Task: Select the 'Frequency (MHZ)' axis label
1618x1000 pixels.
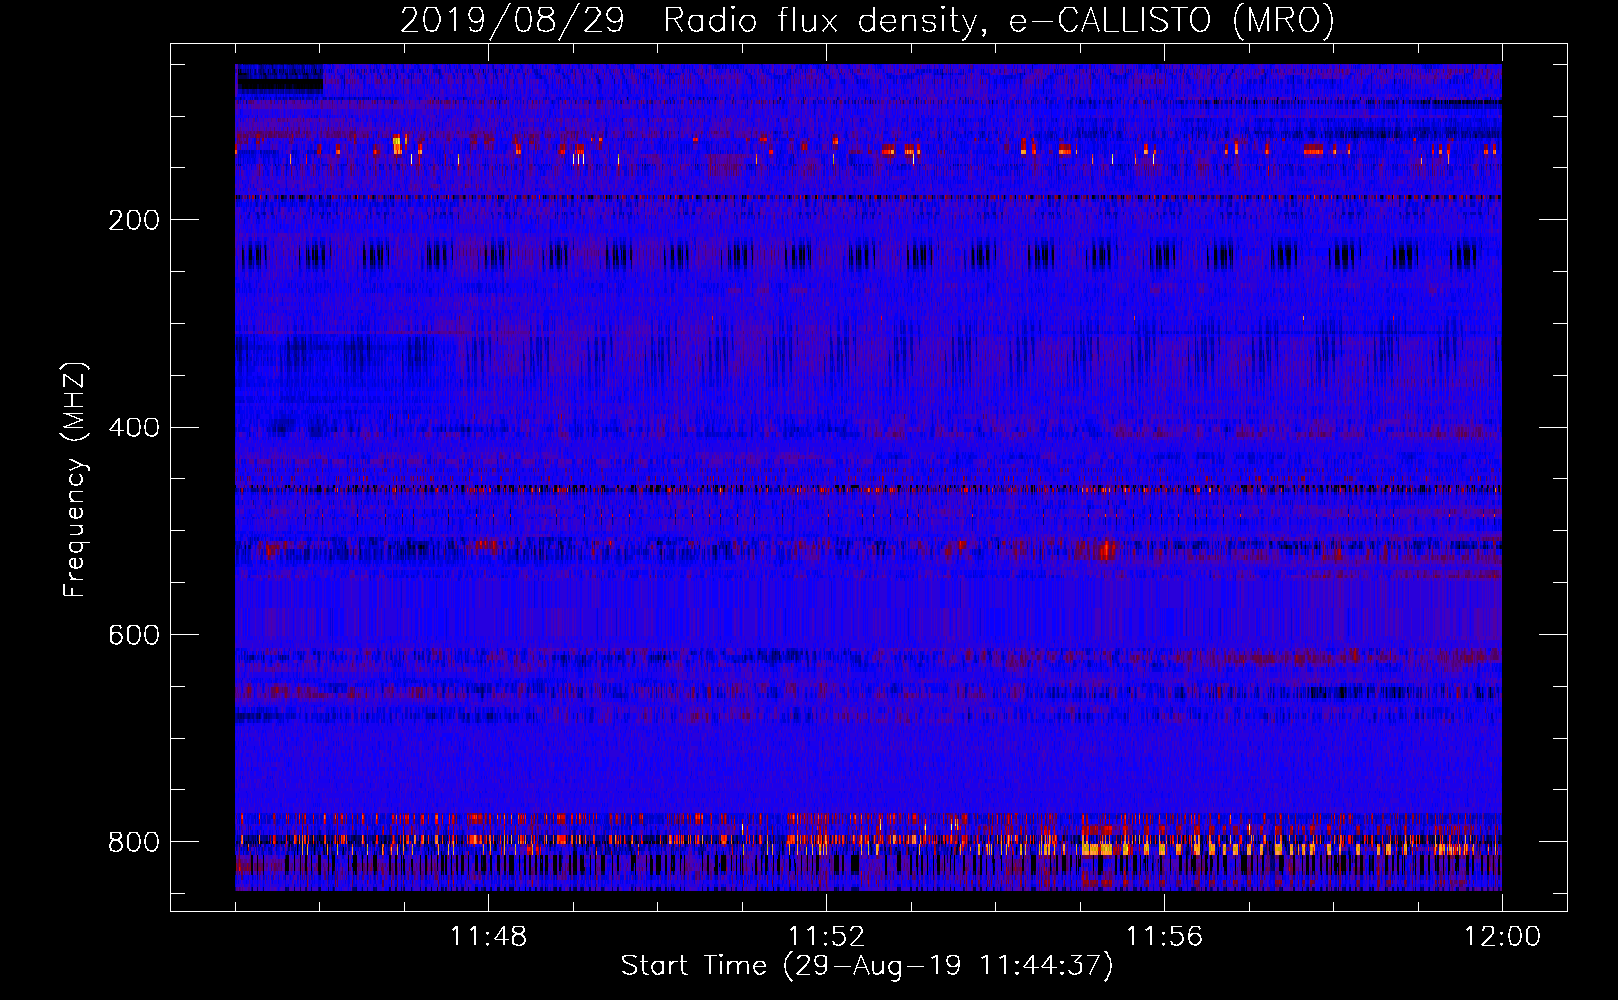Action: coord(75,480)
